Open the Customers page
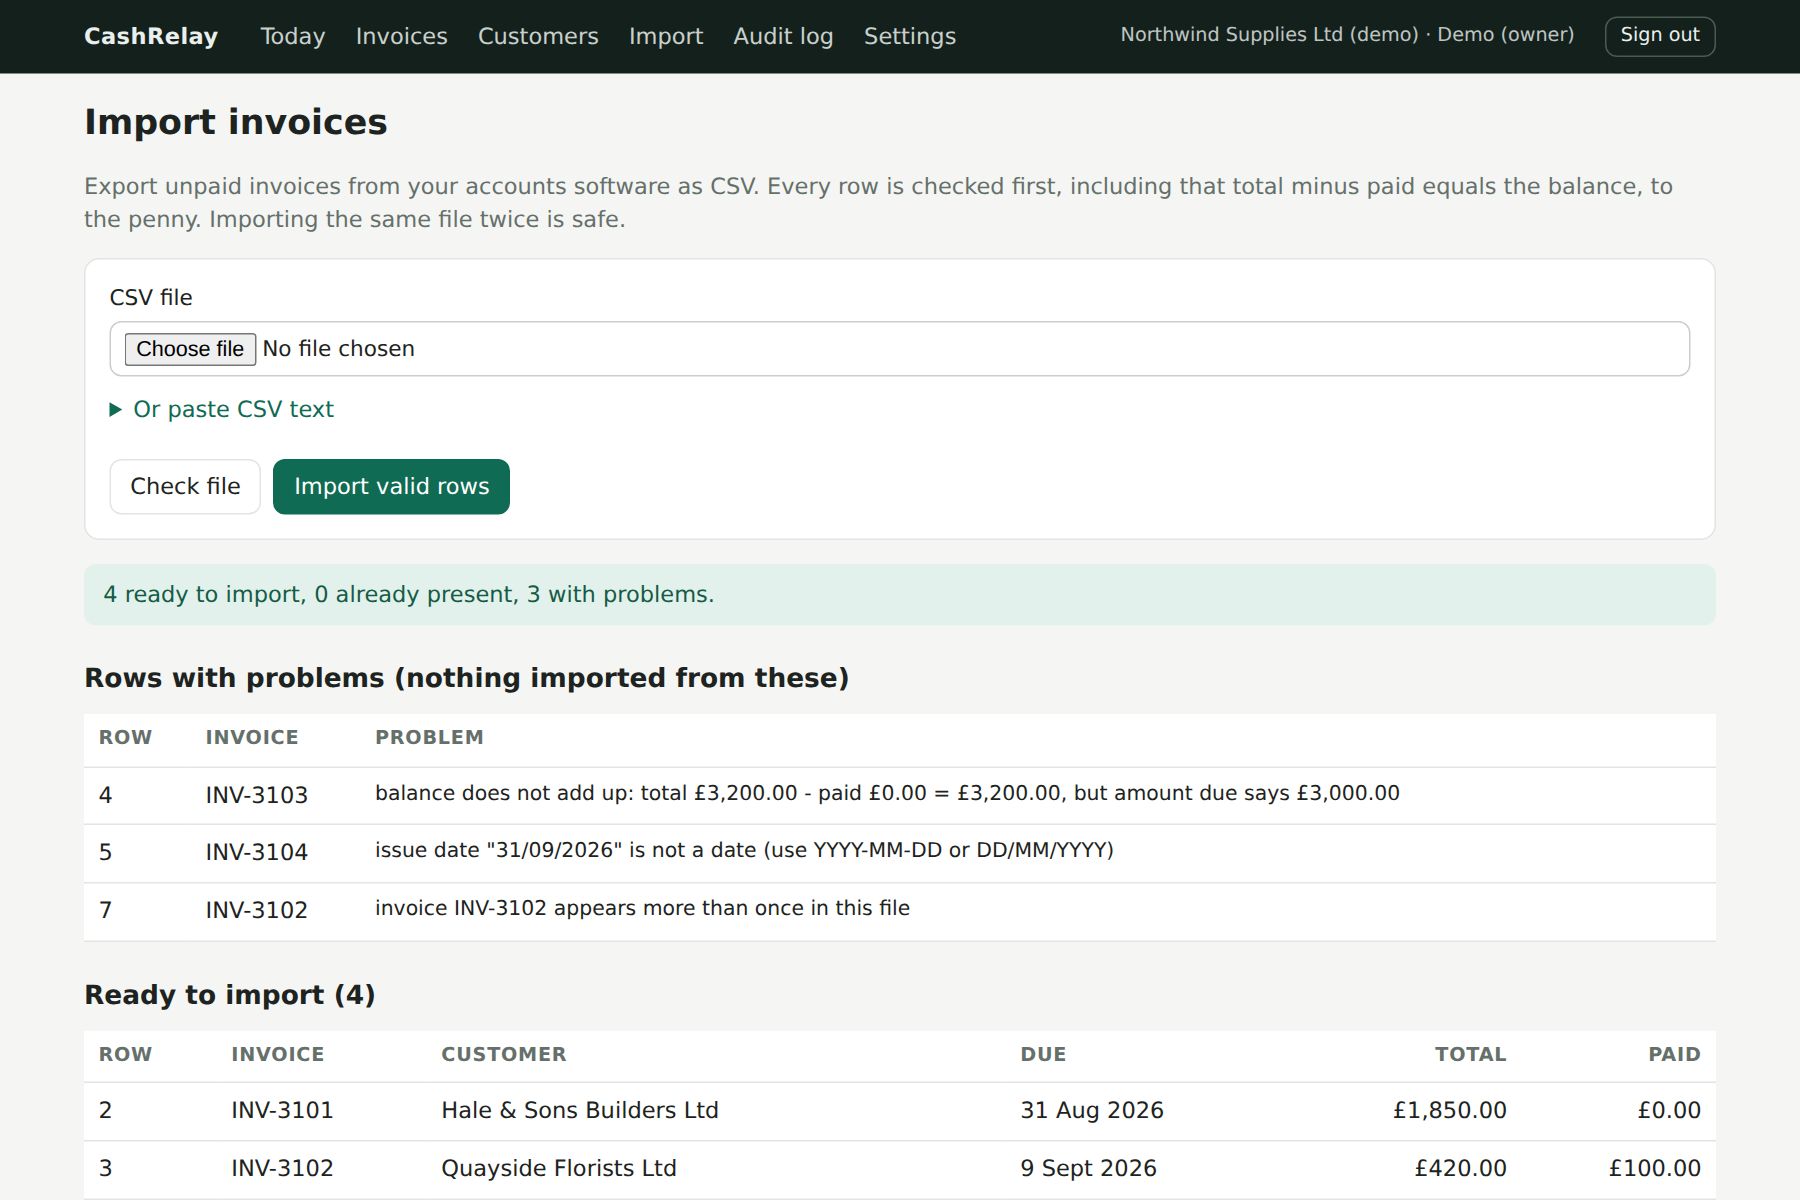 (538, 36)
